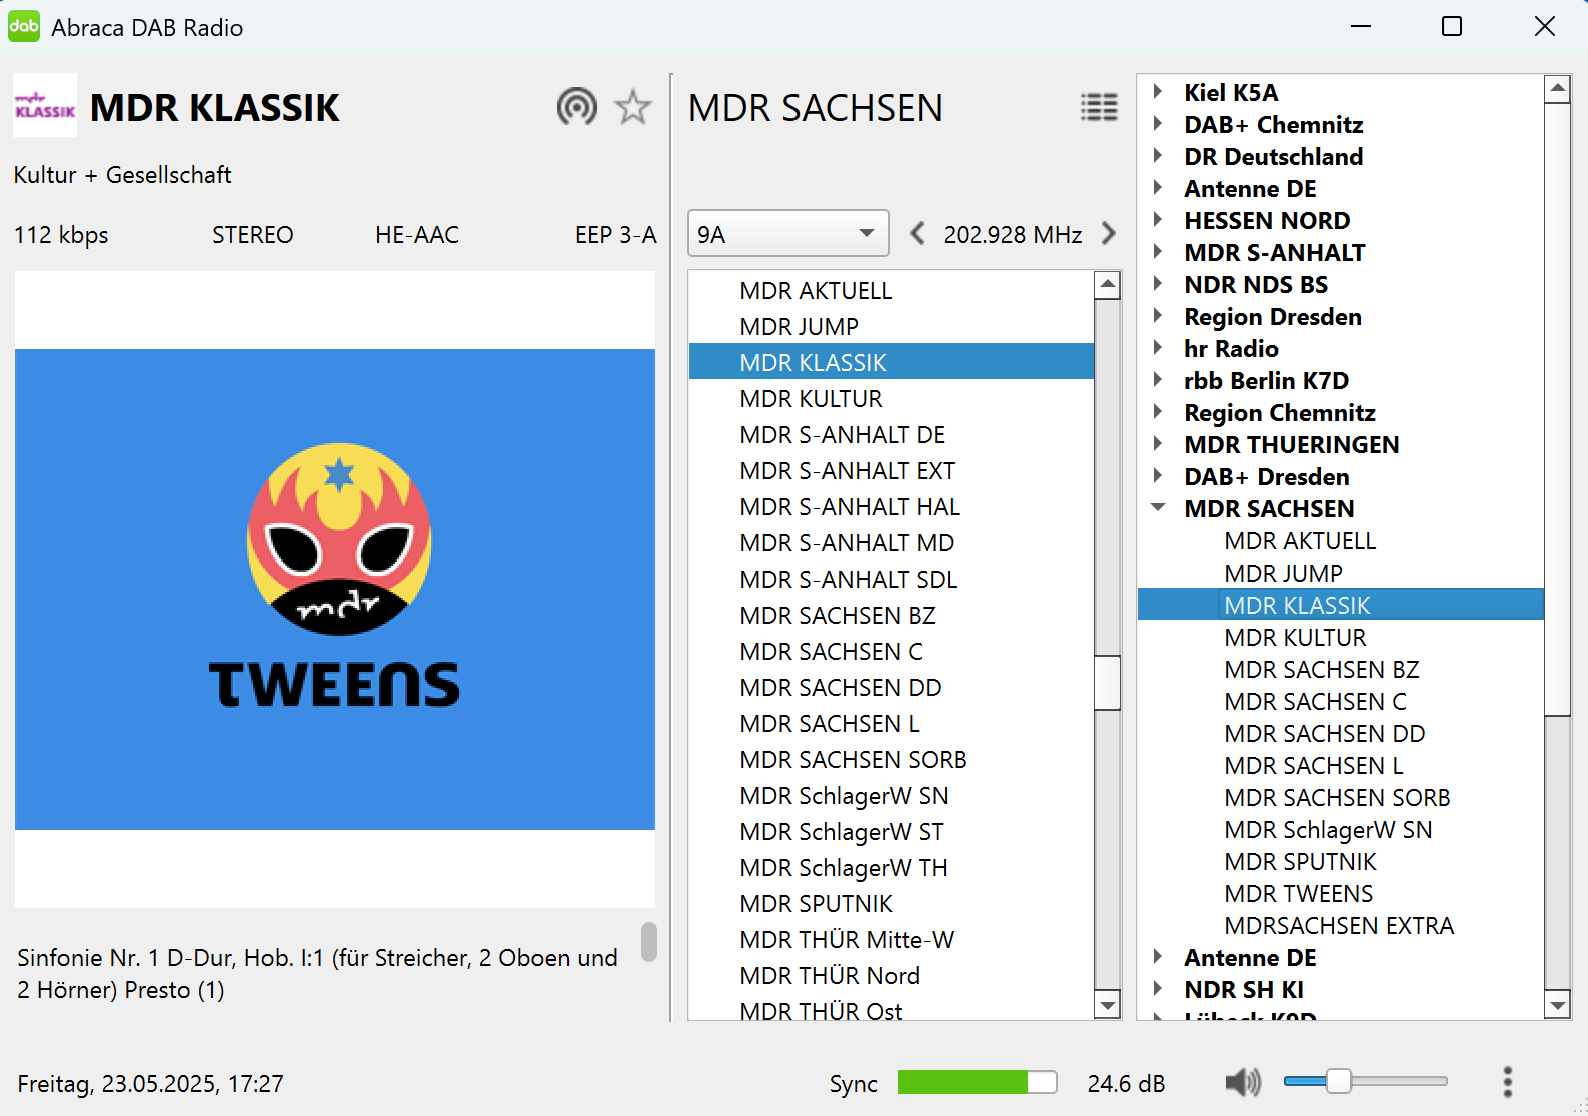Select MDR JUMP in service list

pos(798,327)
